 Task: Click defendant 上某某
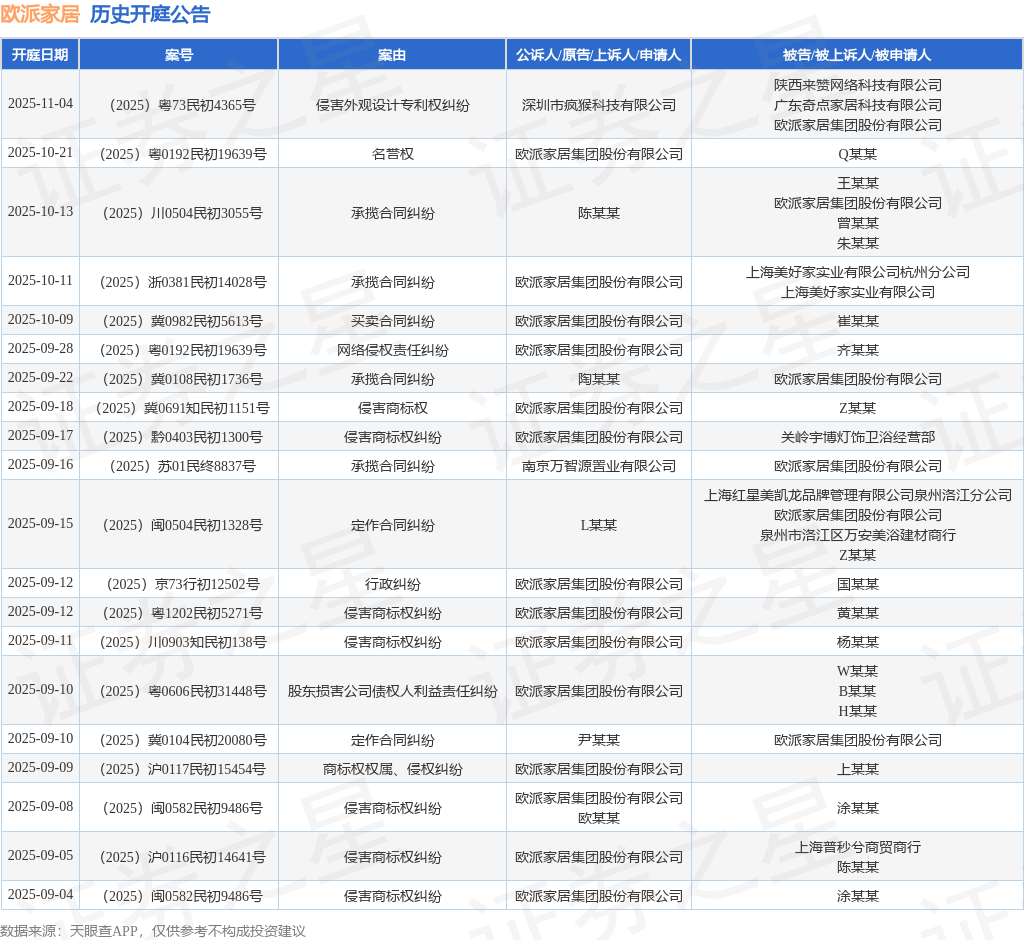click(x=857, y=769)
